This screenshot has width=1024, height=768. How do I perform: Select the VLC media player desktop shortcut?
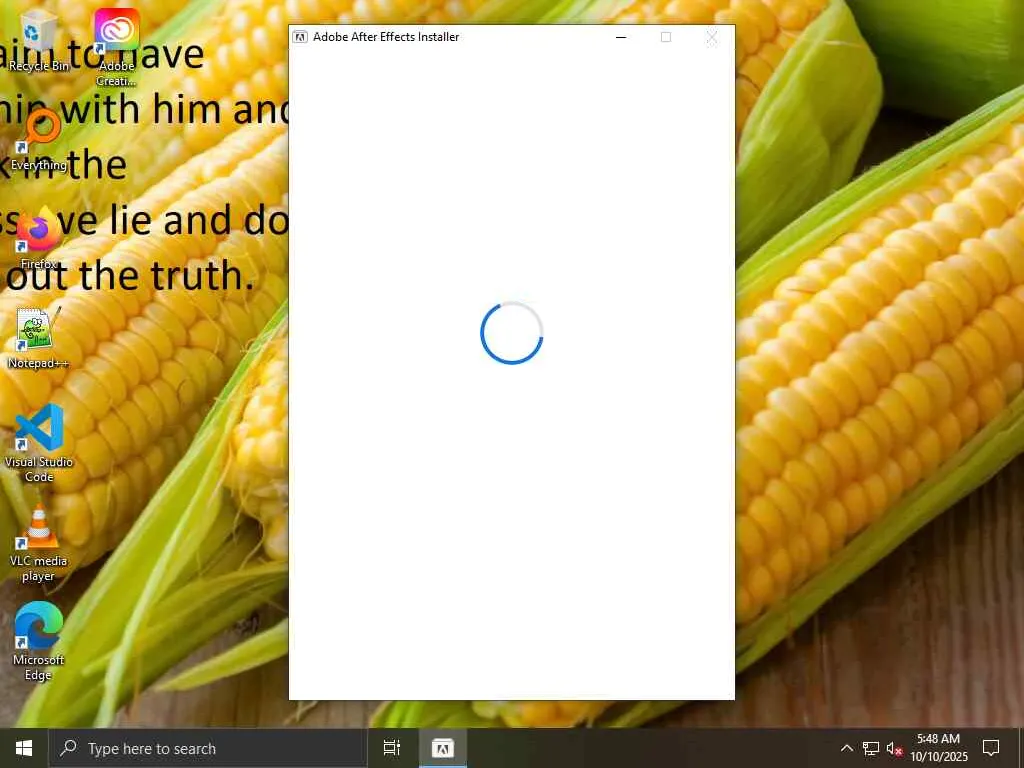coord(39,543)
